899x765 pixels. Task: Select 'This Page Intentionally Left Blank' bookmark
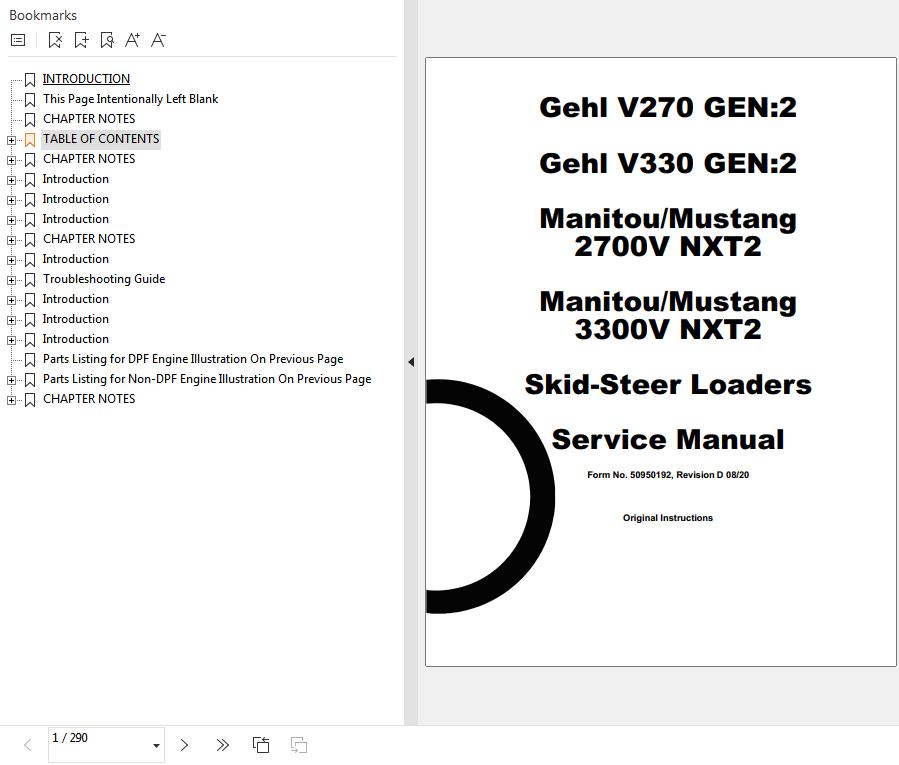tap(130, 99)
